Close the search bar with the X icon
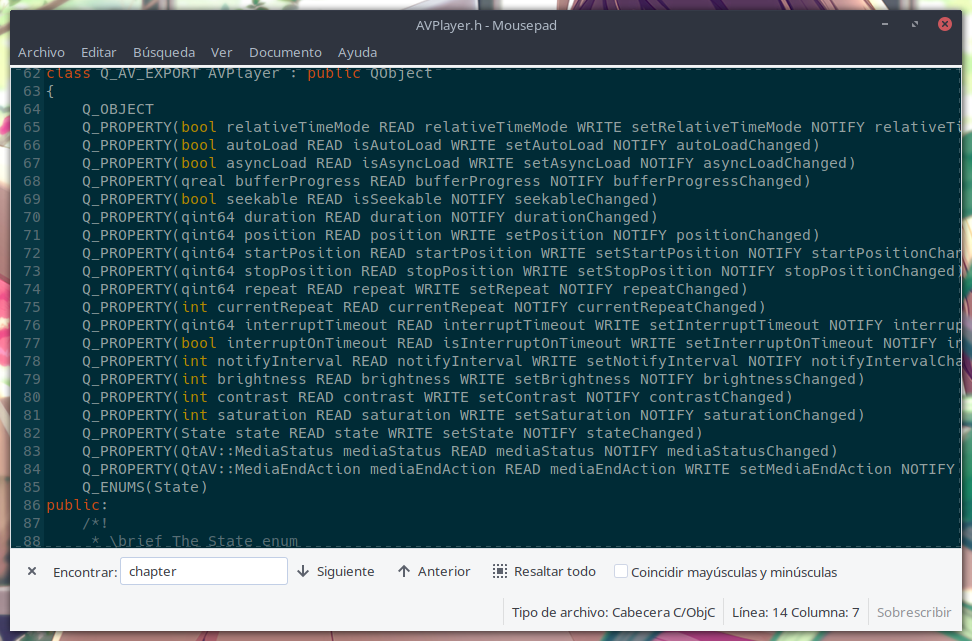The image size is (972, 641). pos(31,571)
